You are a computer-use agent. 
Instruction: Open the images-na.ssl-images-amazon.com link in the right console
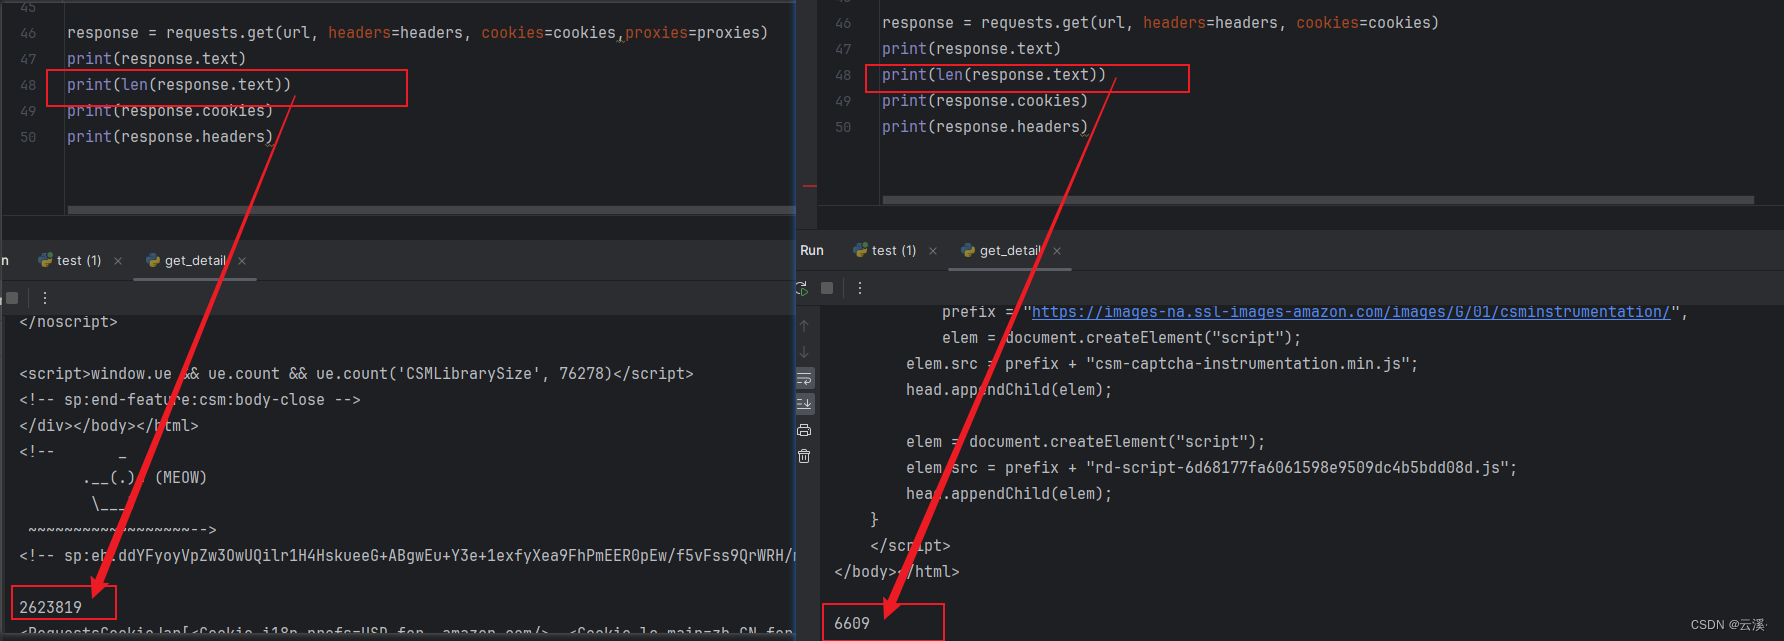(x=1351, y=312)
